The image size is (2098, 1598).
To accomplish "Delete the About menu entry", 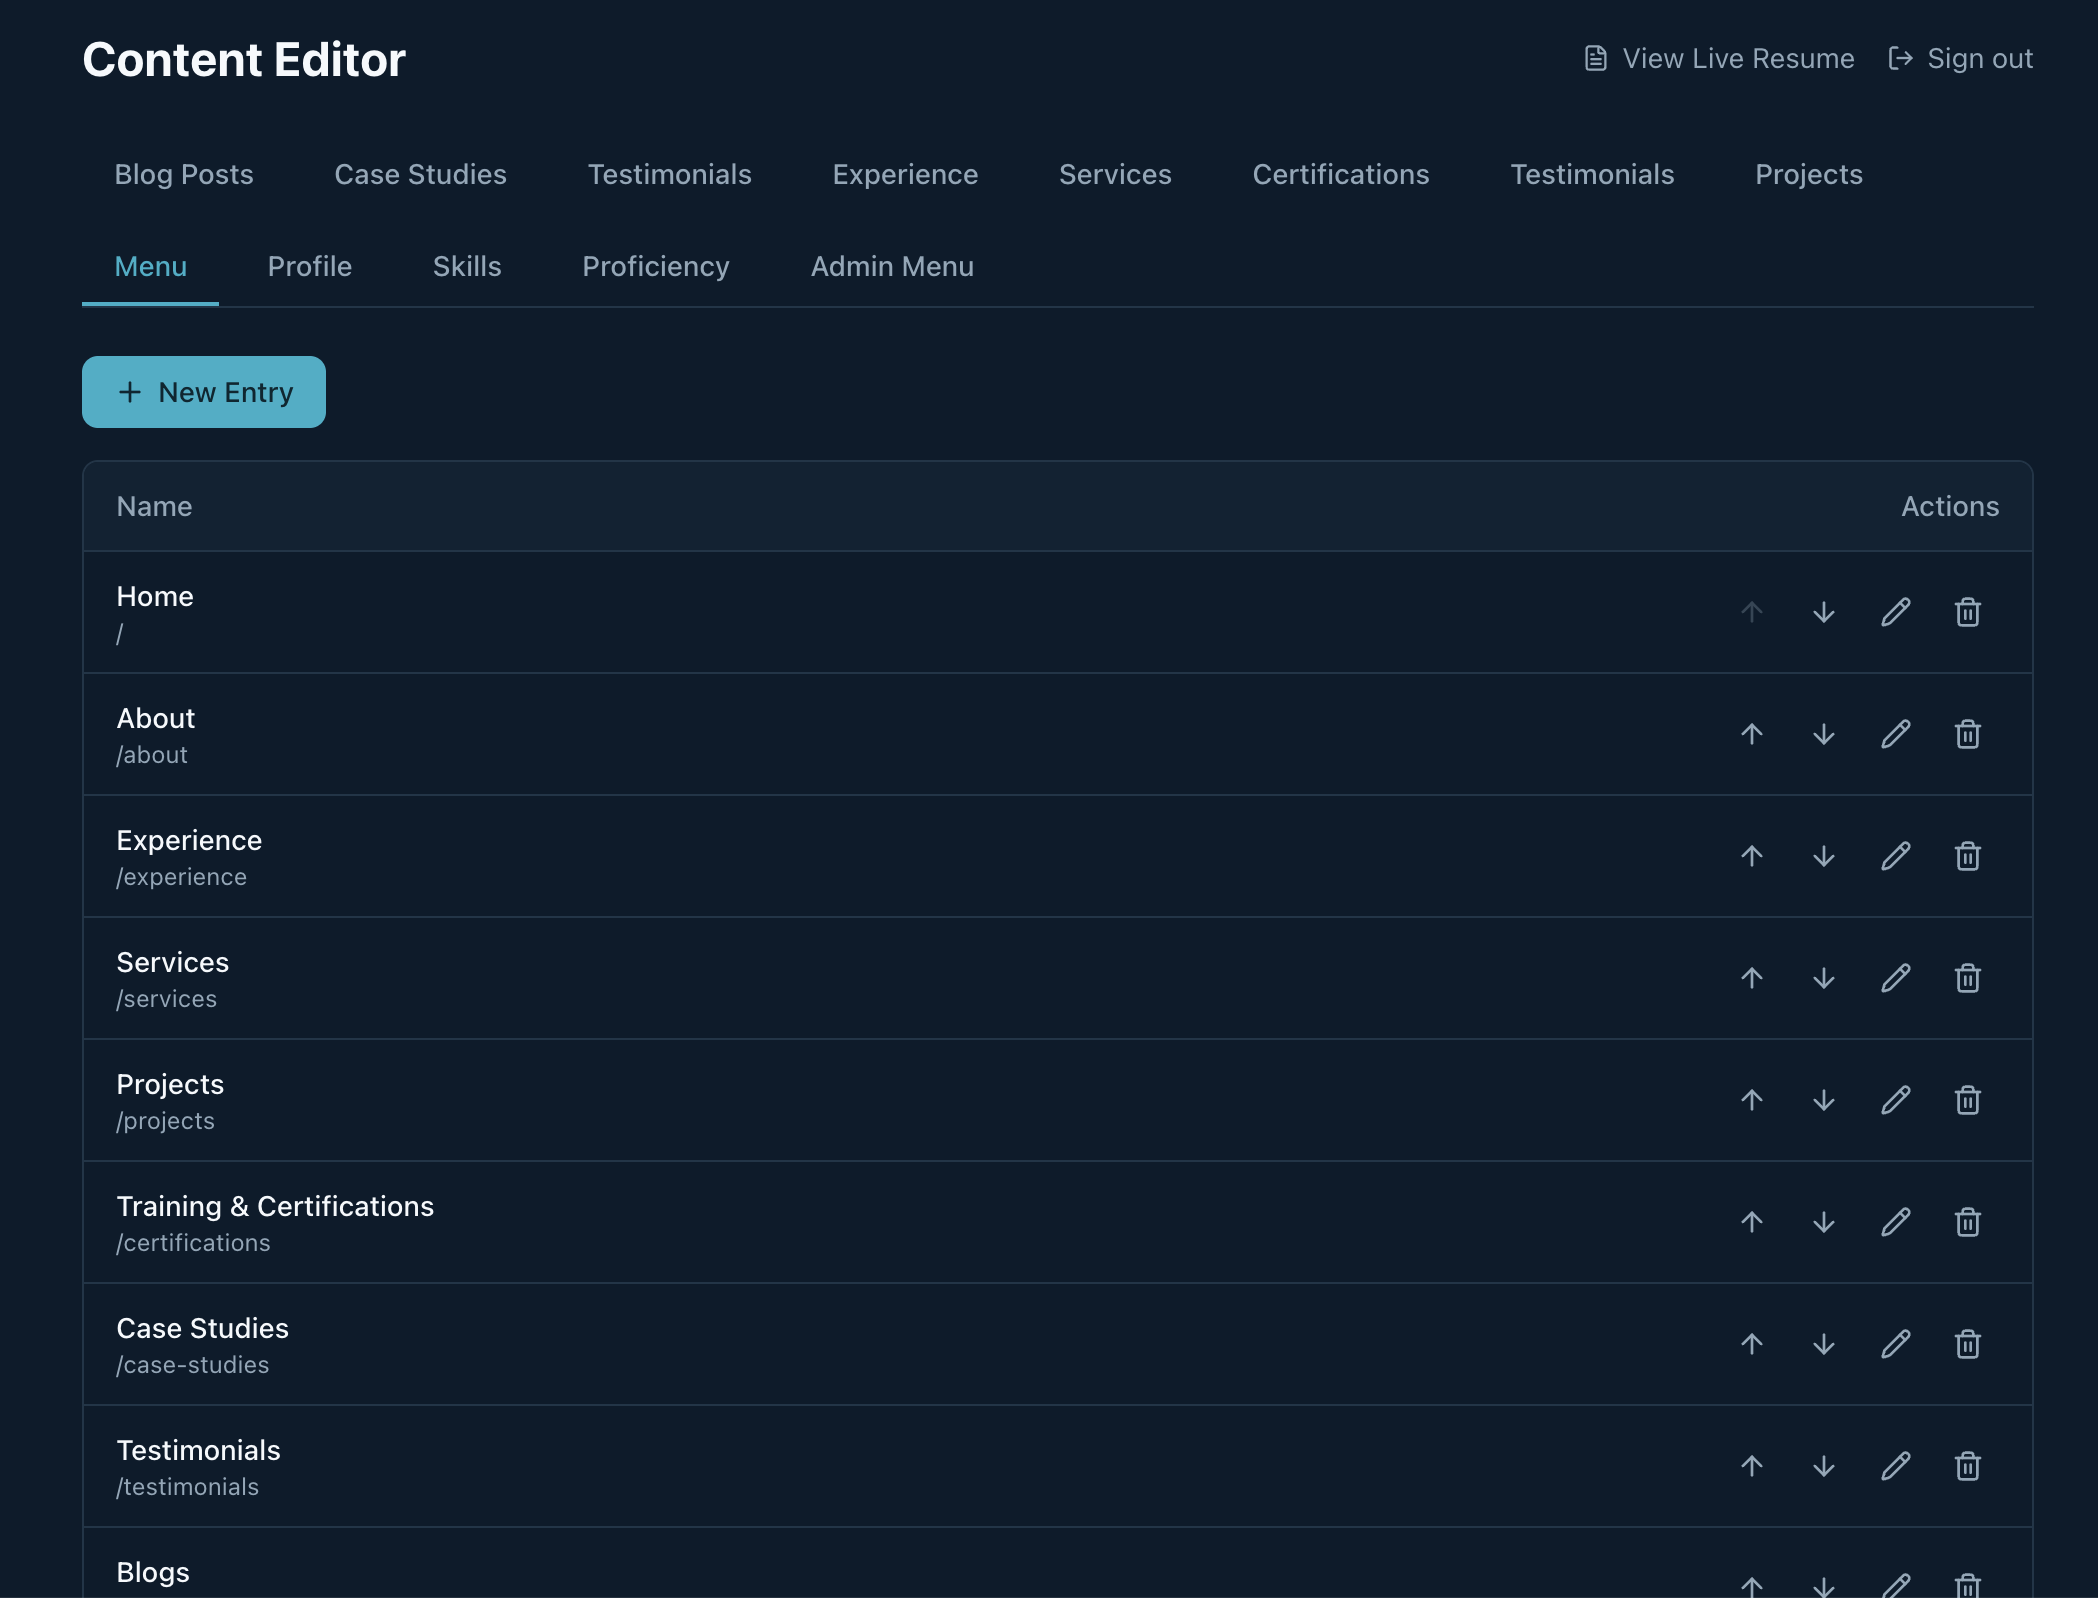I will 1968,734.
